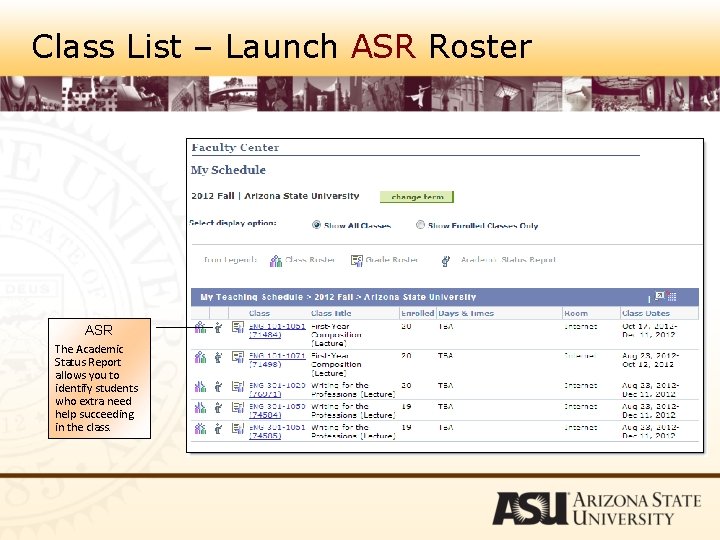Click the Room column header
720x540 pixels.
click(x=576, y=313)
